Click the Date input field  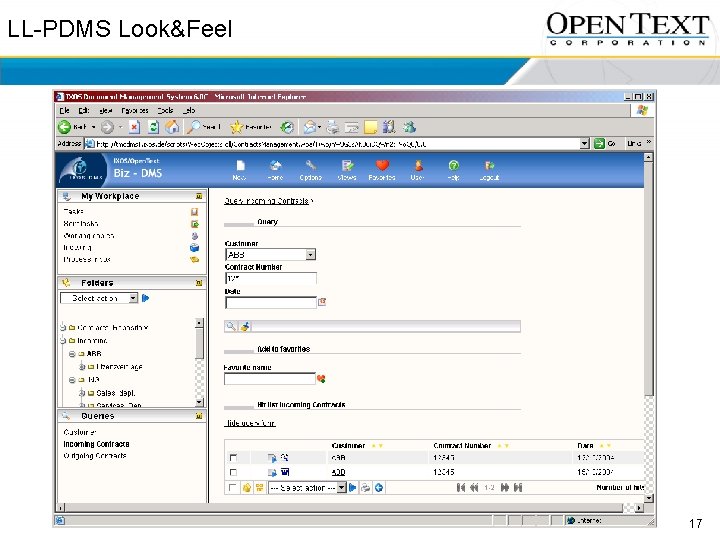[270, 302]
